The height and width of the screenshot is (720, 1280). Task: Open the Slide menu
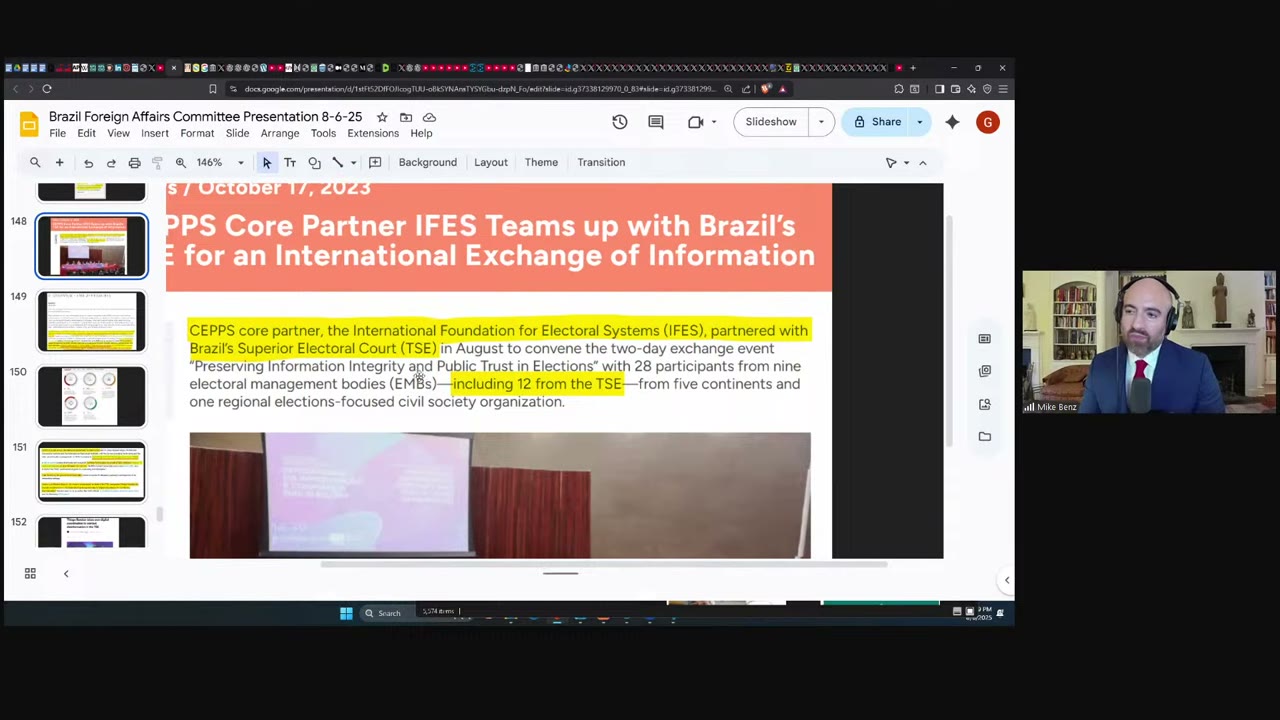coord(237,134)
